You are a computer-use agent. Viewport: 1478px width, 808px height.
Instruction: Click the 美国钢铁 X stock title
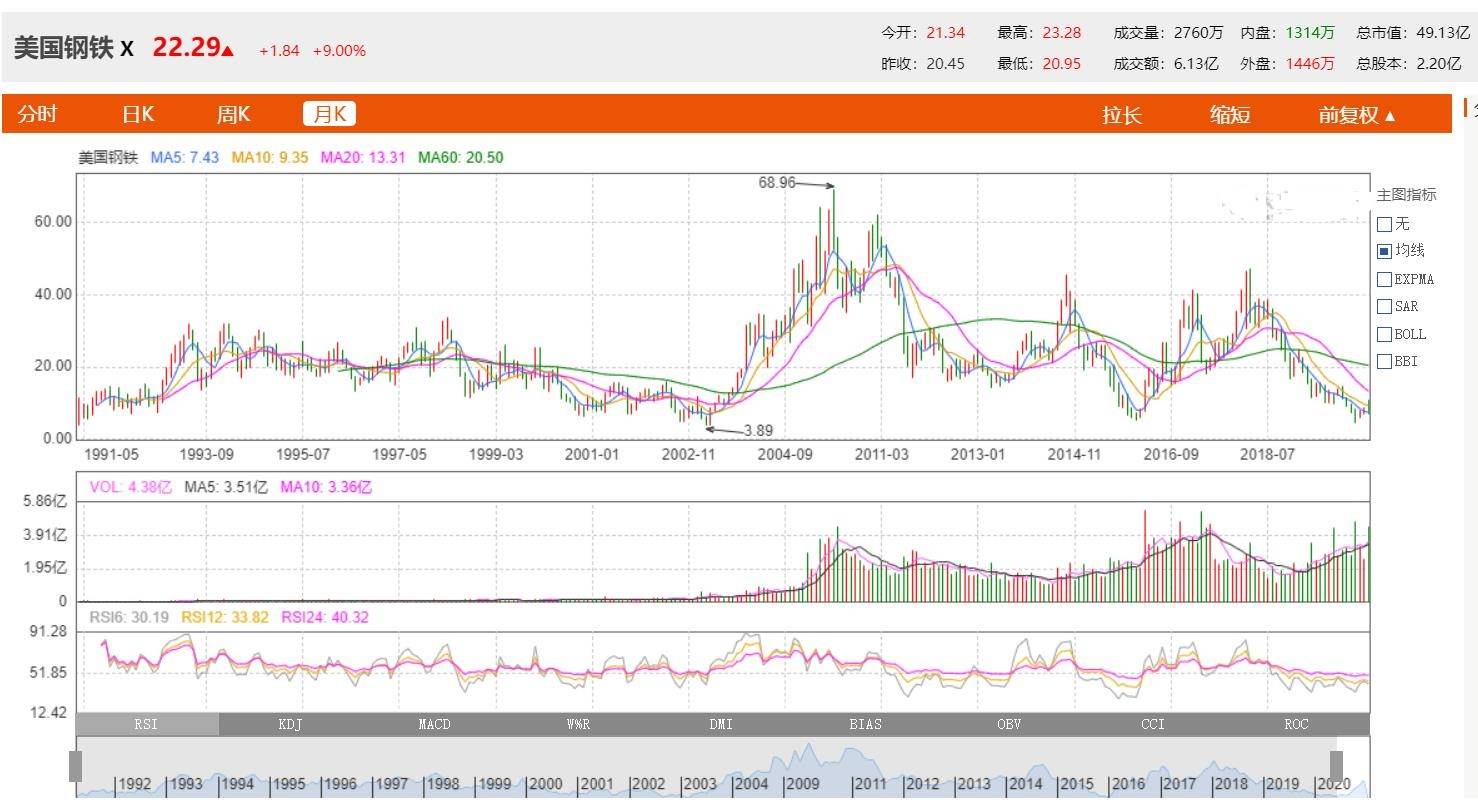[x=73, y=48]
